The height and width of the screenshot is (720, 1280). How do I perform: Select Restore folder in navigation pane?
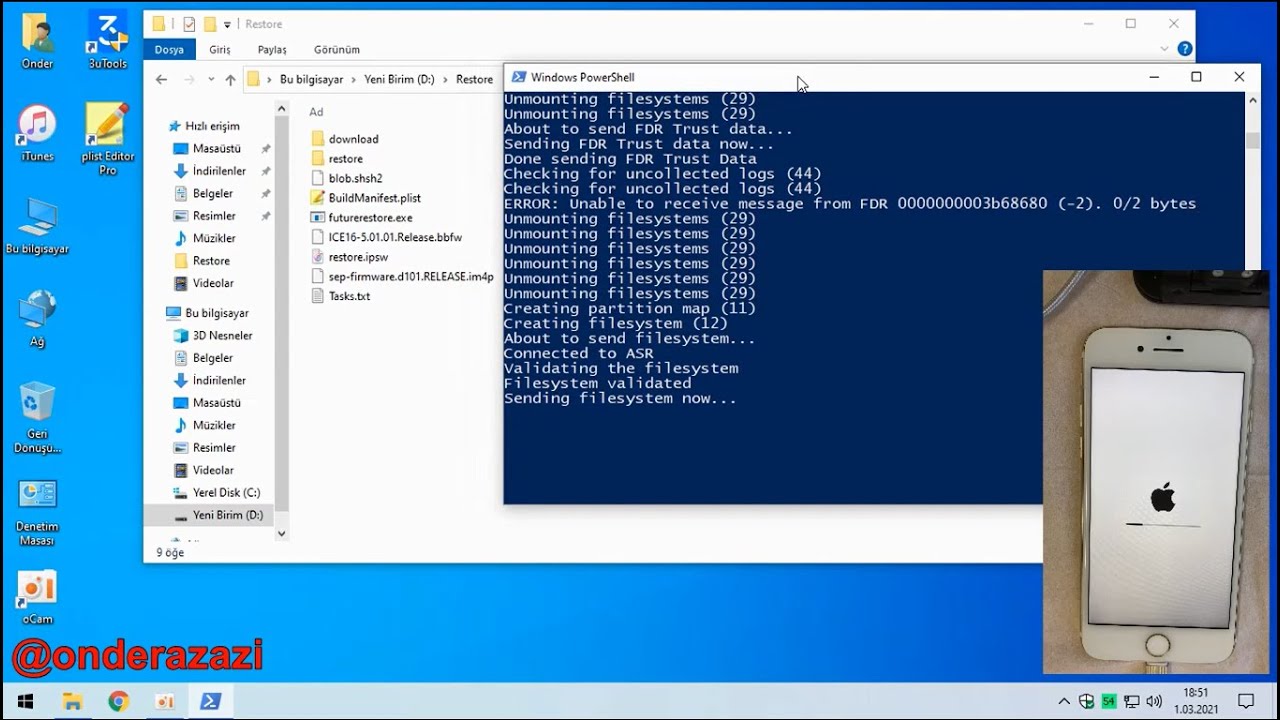tap(210, 260)
